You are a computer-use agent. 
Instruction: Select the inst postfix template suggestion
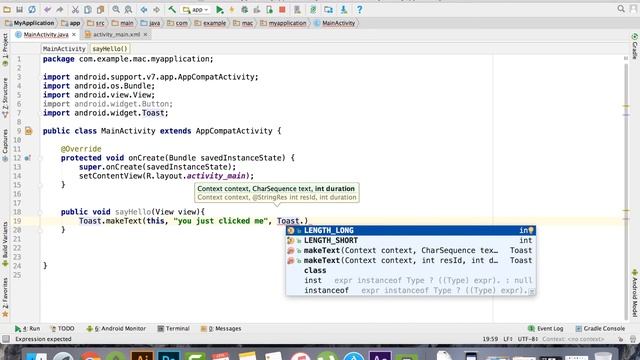click(x=411, y=280)
